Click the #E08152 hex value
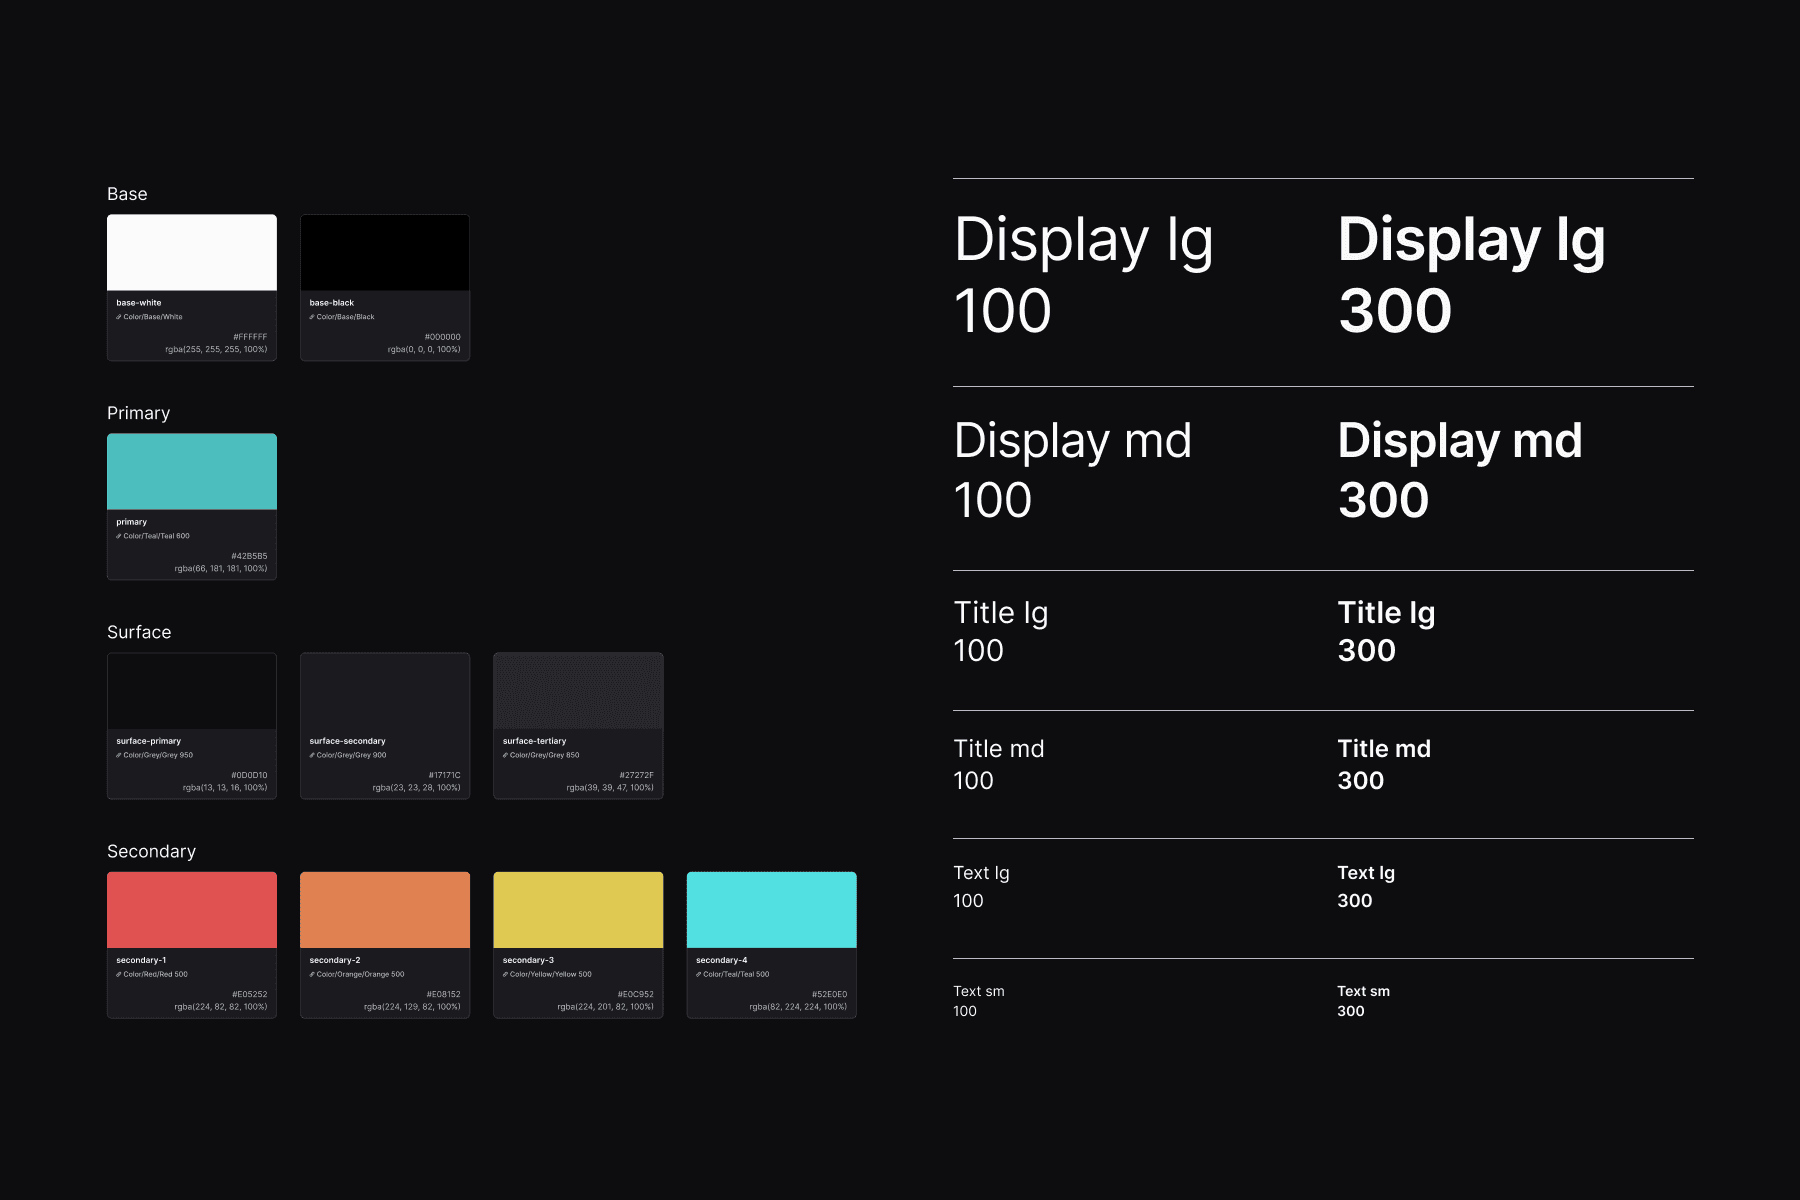1800x1200 pixels. coord(443,994)
